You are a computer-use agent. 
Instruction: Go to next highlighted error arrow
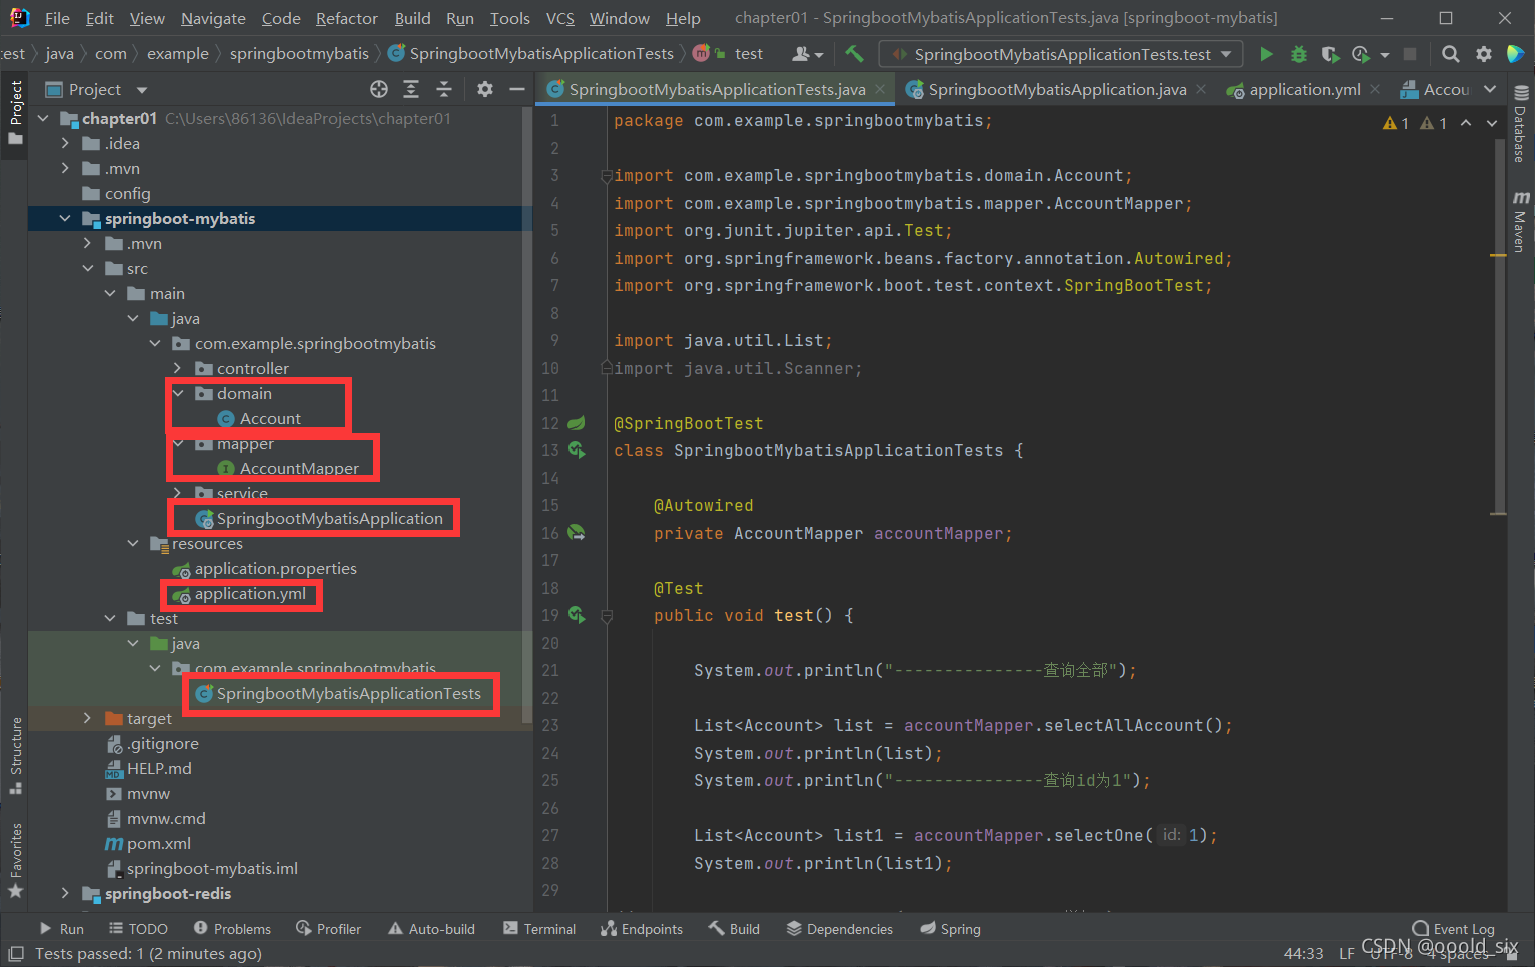tap(1491, 123)
